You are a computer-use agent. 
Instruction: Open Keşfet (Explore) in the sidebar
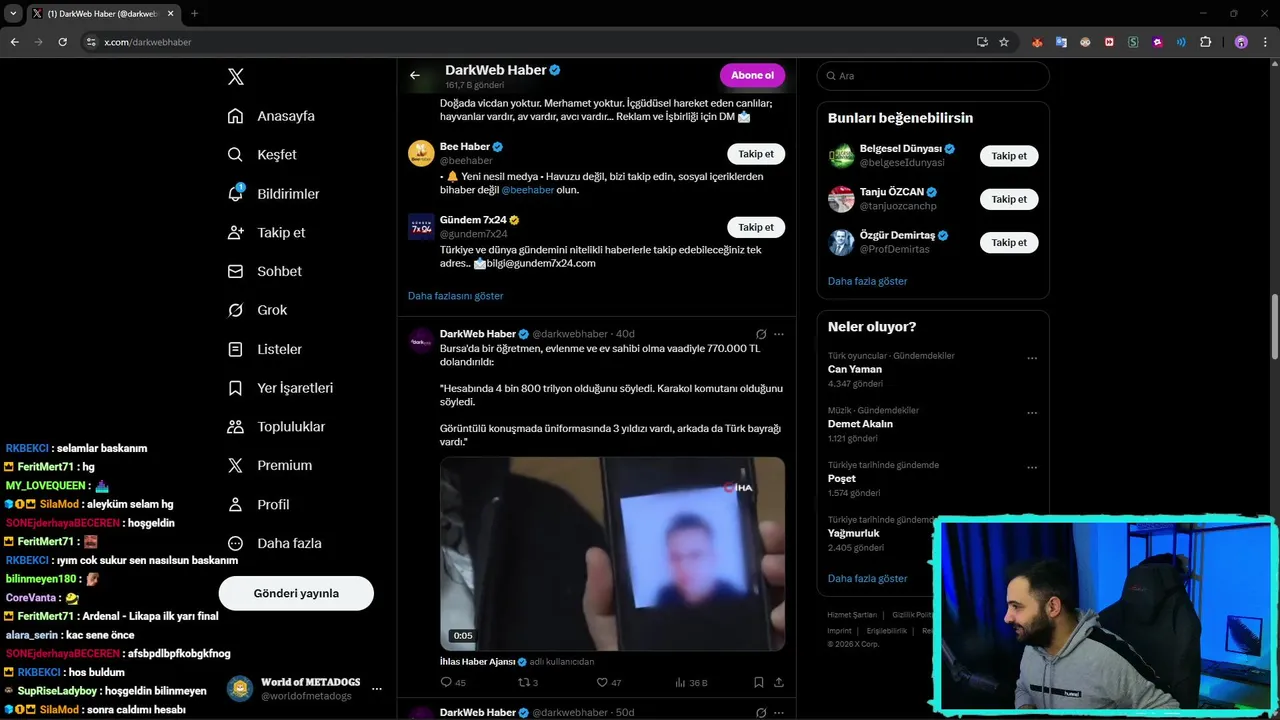(262, 155)
